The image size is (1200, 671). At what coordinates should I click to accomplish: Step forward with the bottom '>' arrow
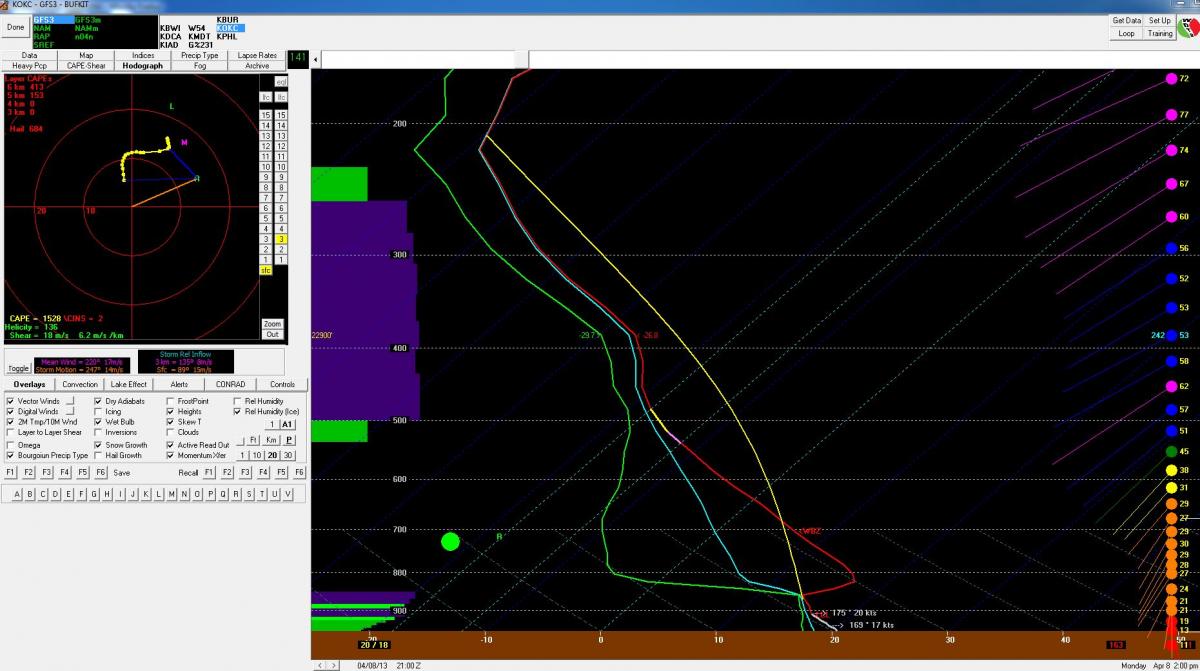pos(333,665)
